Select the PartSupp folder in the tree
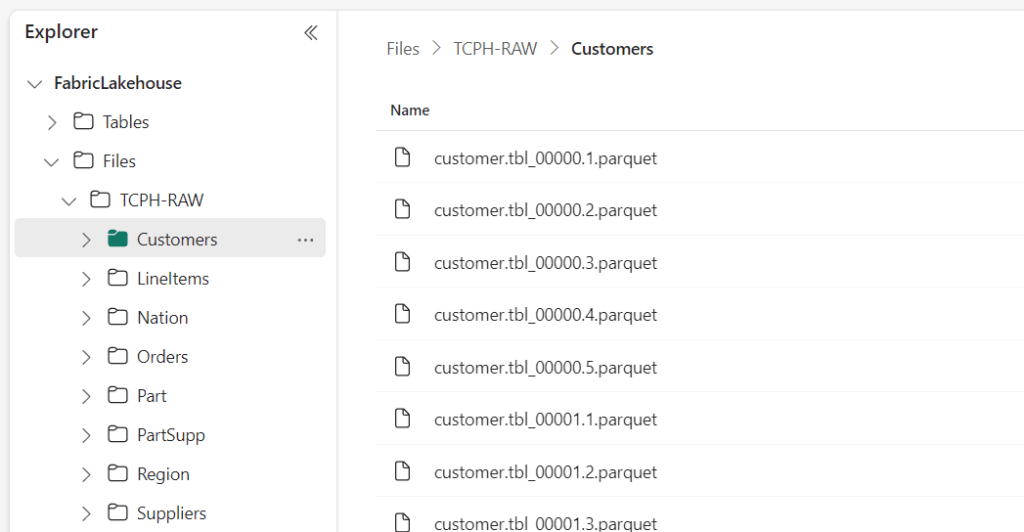The height and width of the screenshot is (532, 1024). 170,435
